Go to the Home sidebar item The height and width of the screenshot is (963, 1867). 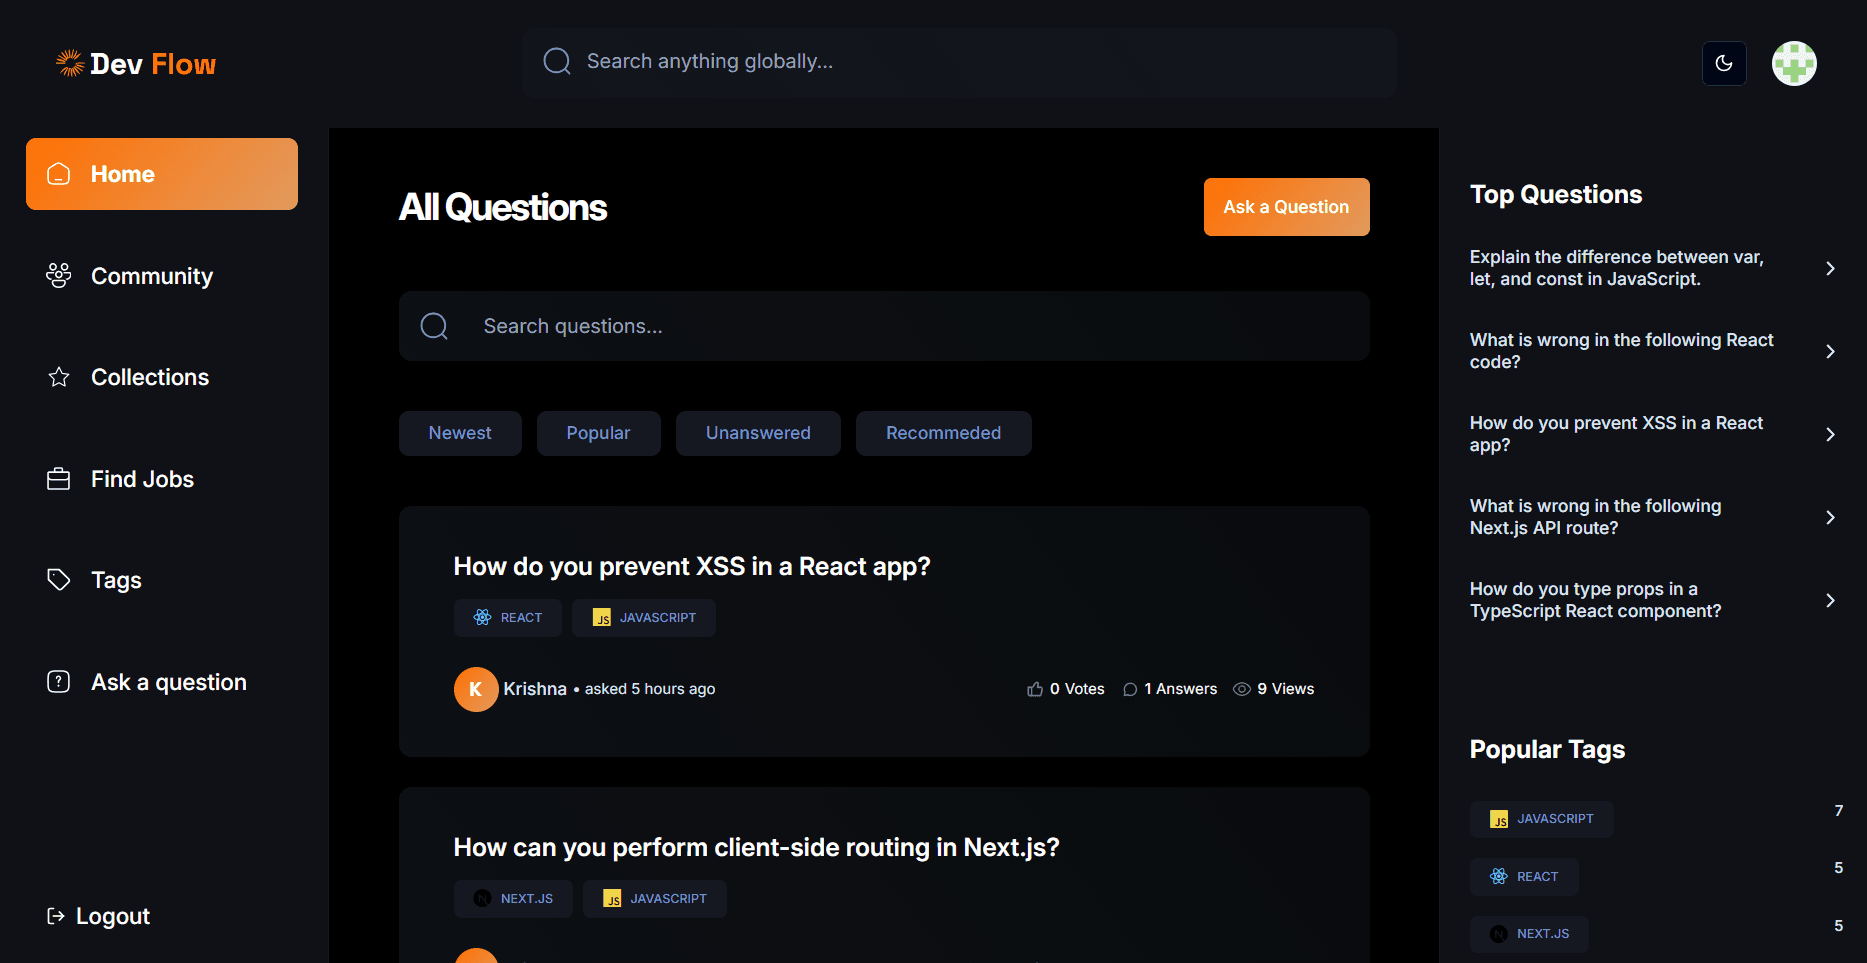pyautogui.click(x=162, y=174)
